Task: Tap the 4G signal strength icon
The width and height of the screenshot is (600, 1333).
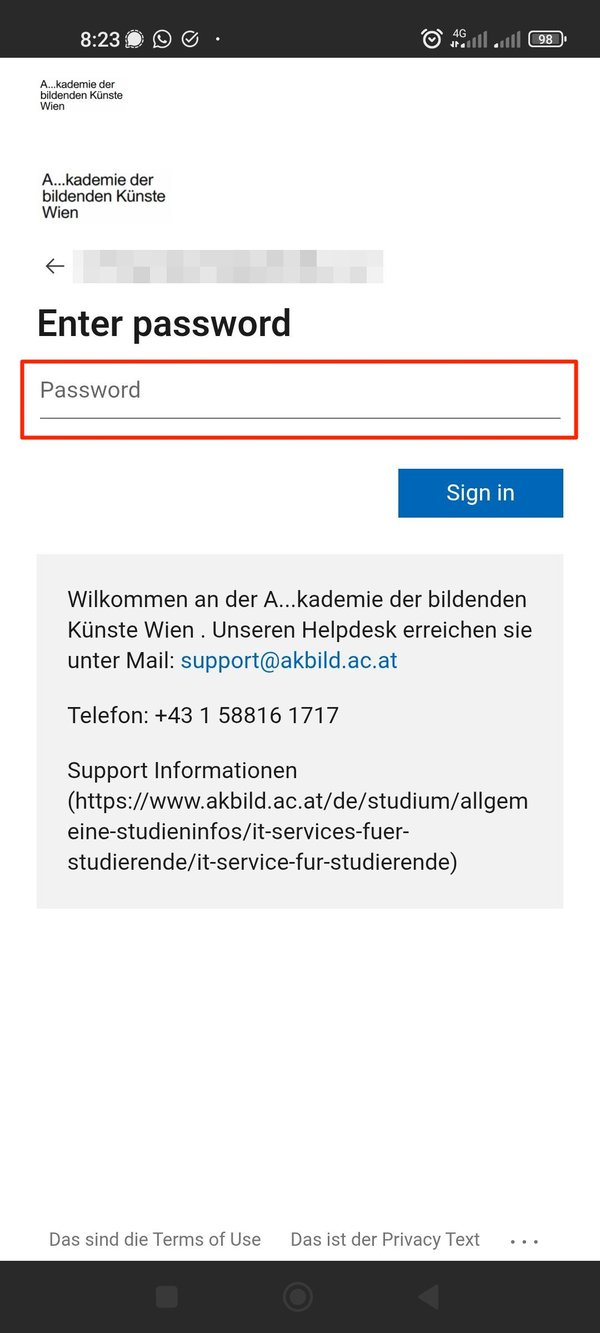Action: (469, 39)
